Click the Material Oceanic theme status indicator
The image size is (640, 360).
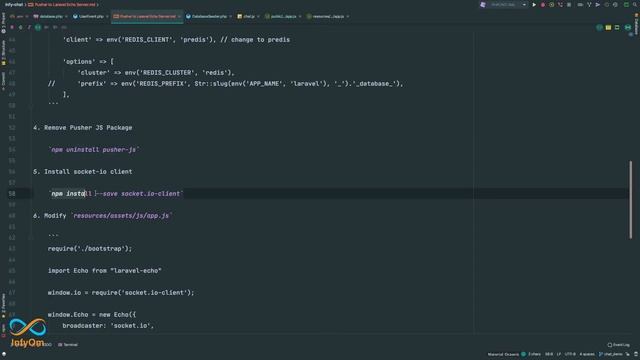tap(507, 354)
